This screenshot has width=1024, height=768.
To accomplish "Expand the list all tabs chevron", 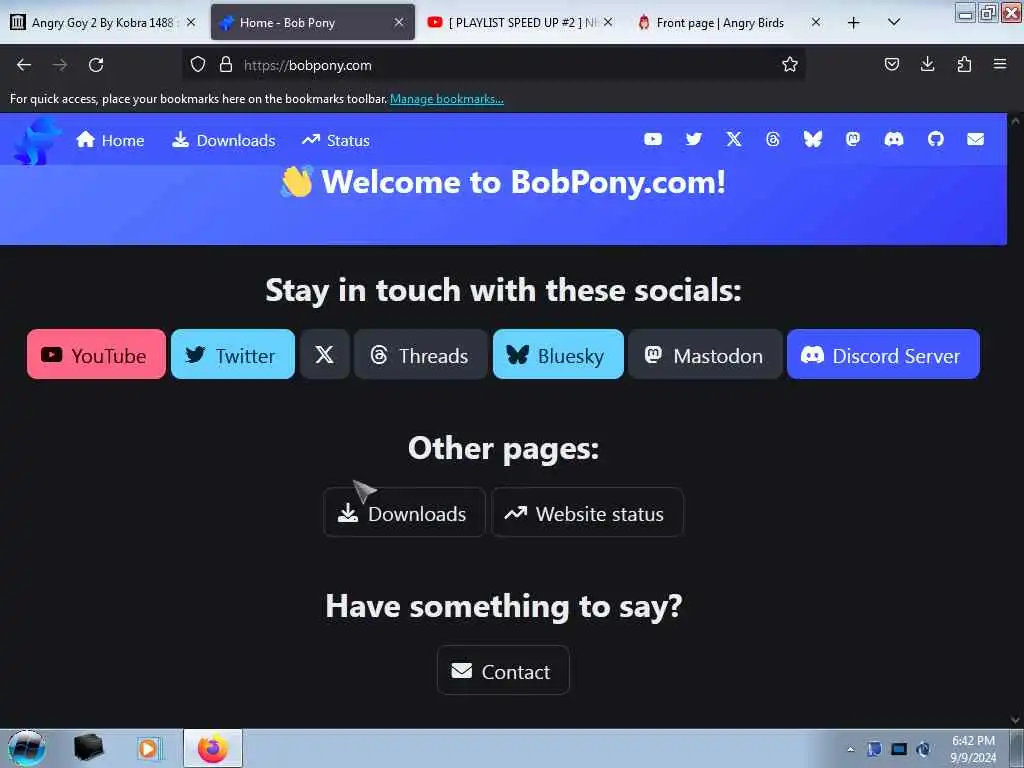I will tap(894, 23).
